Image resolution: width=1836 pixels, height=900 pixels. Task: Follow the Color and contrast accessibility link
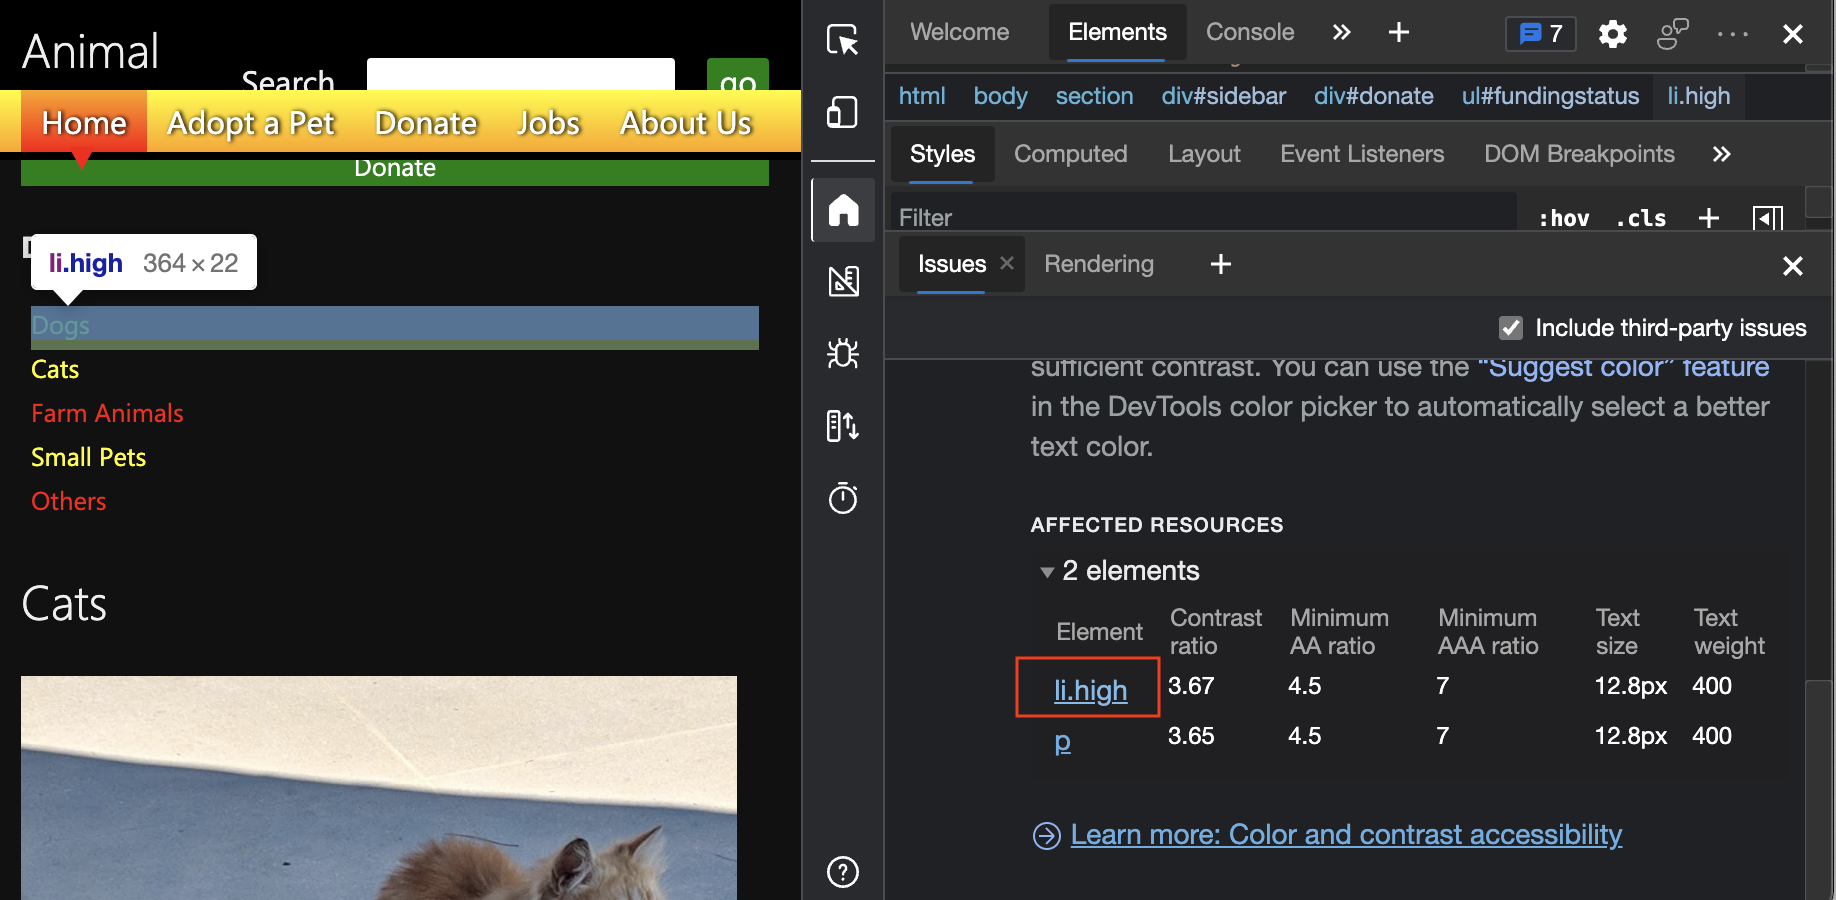click(x=1346, y=834)
